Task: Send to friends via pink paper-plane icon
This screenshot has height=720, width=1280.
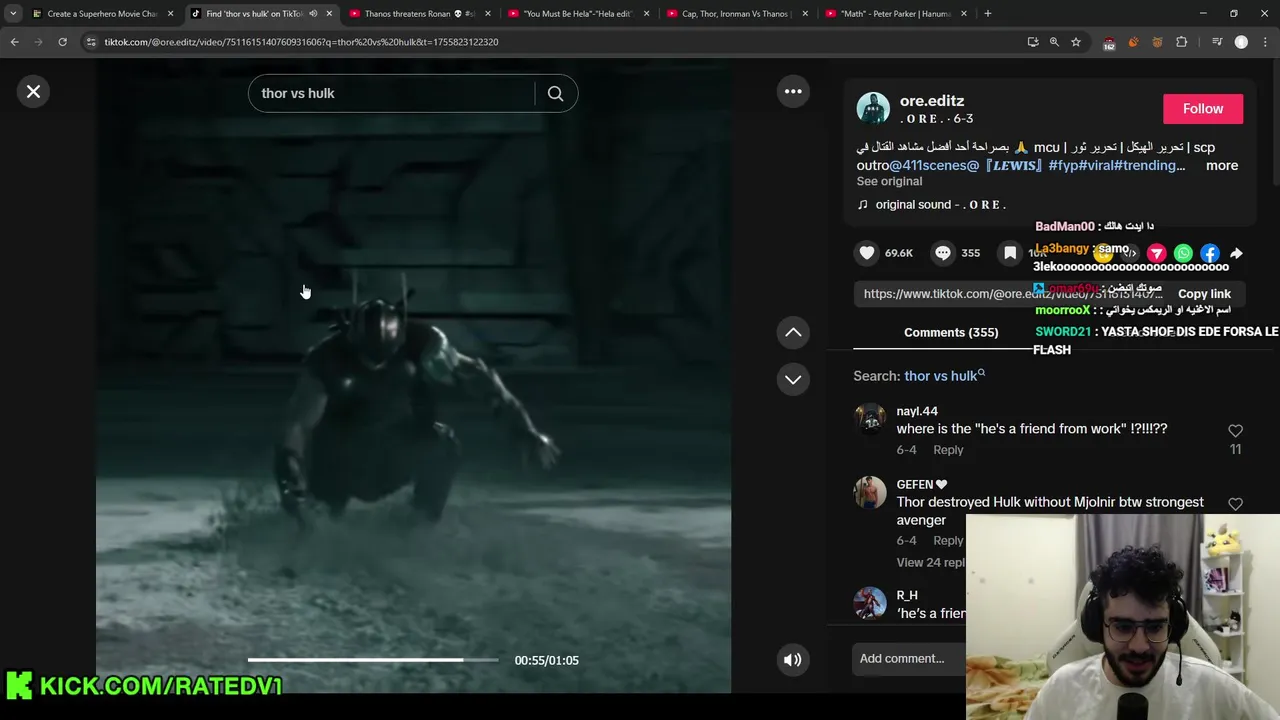Action: pyautogui.click(x=1156, y=254)
